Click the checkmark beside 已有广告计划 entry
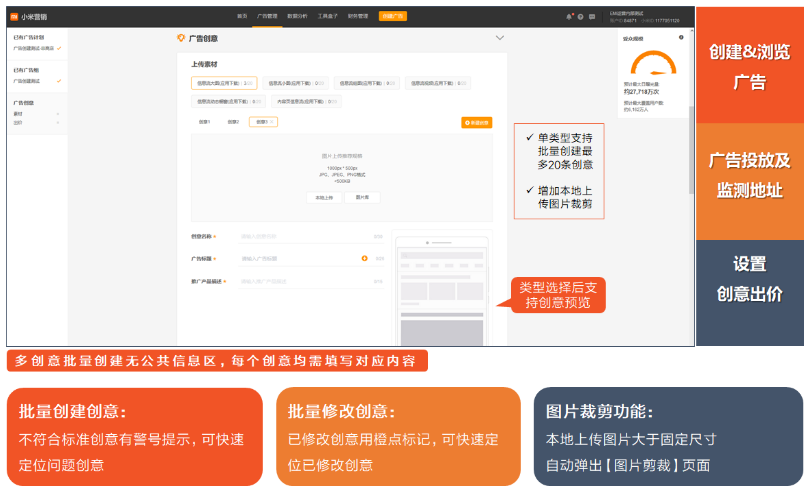809x492 pixels. click(59, 48)
